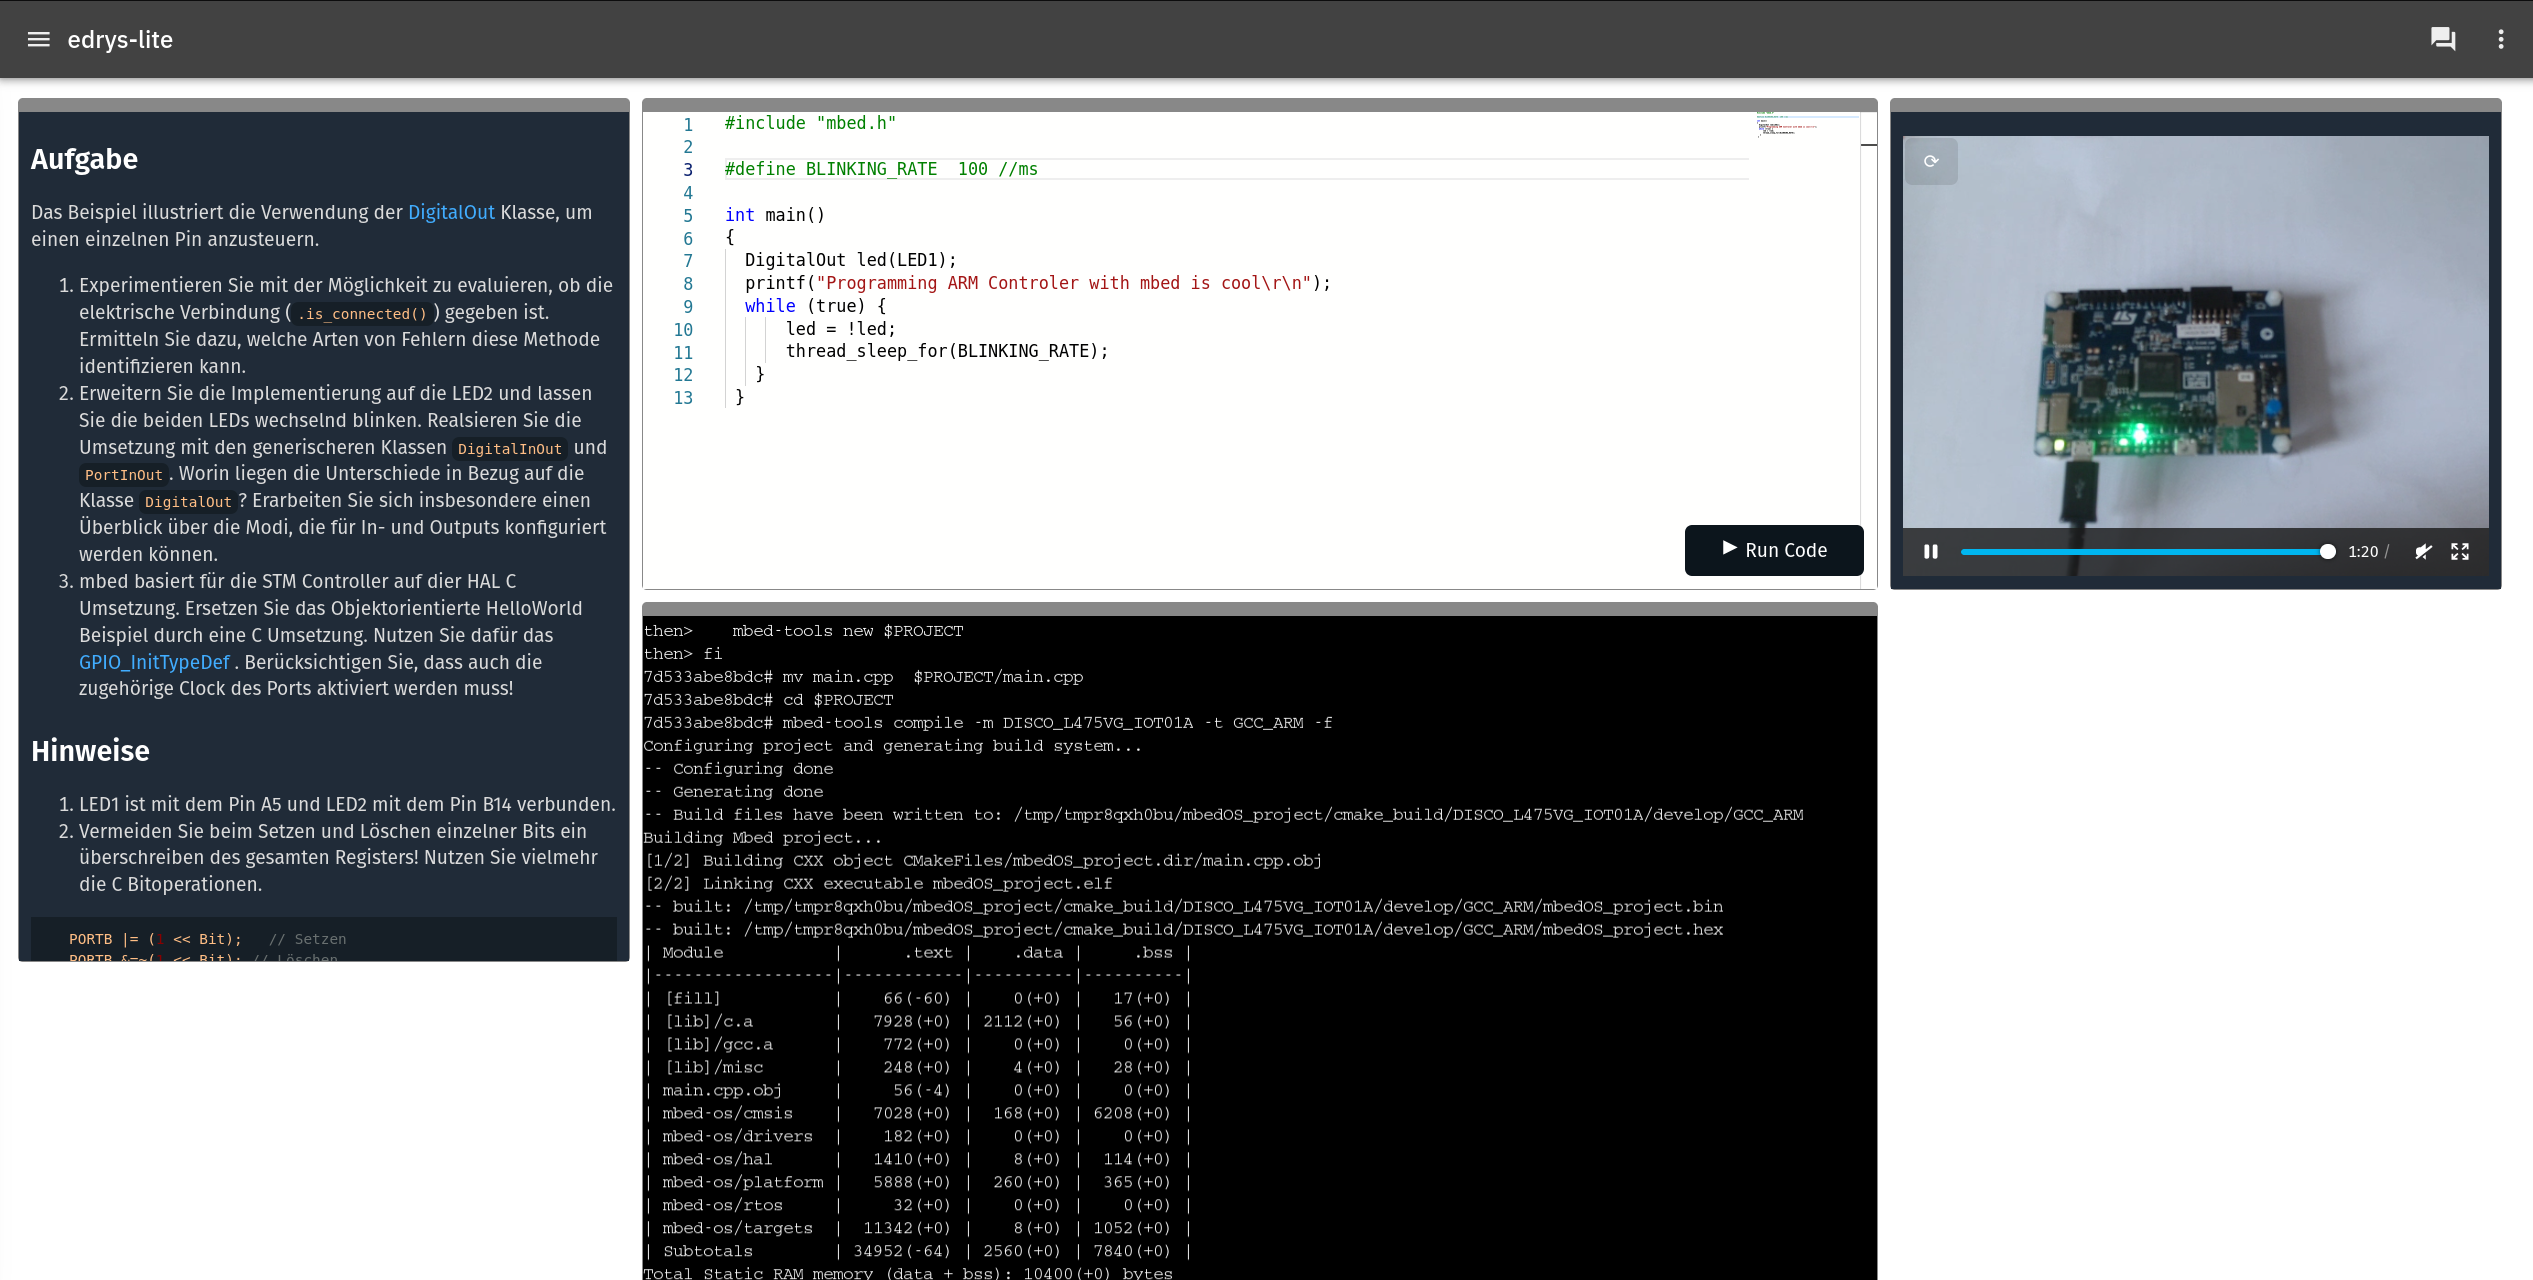2533x1280 pixels.
Task: Open the chat panel icon
Action: [x=2442, y=39]
